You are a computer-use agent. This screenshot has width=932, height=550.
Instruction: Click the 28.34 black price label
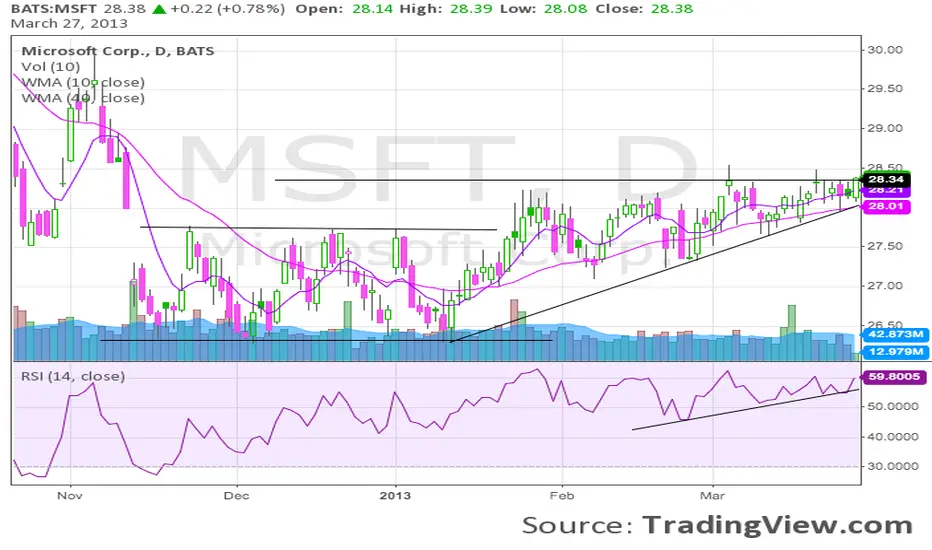click(886, 179)
